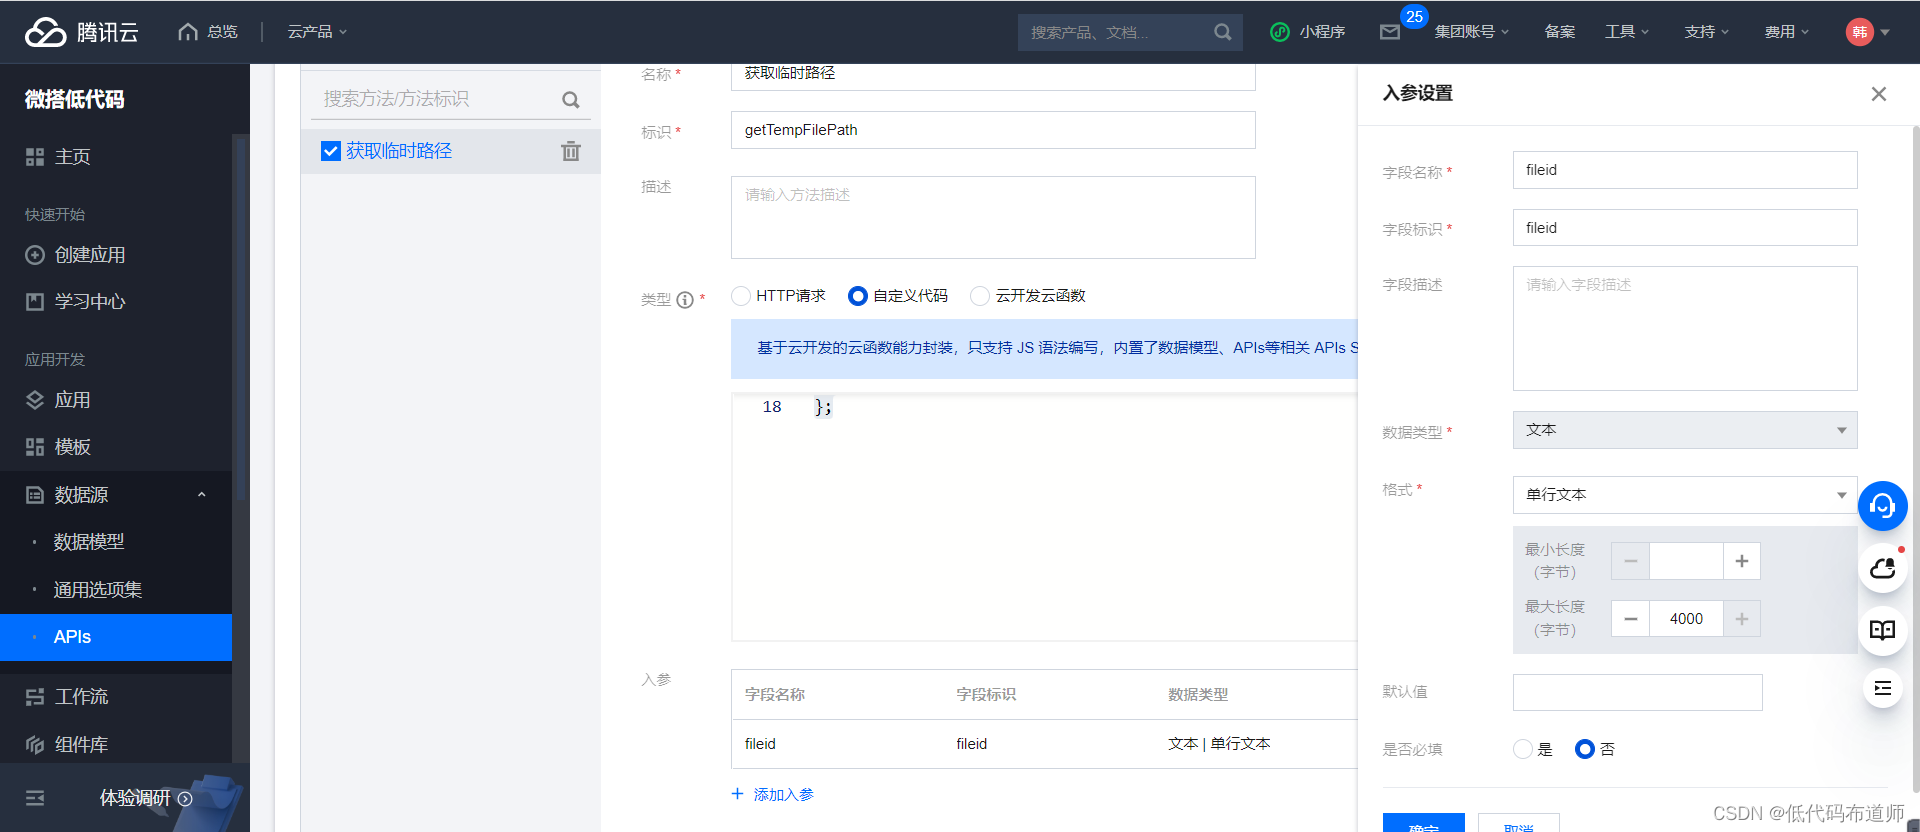Click the search magnifier in top bar
Screen dimensions: 1920x832
coord(1222,32)
